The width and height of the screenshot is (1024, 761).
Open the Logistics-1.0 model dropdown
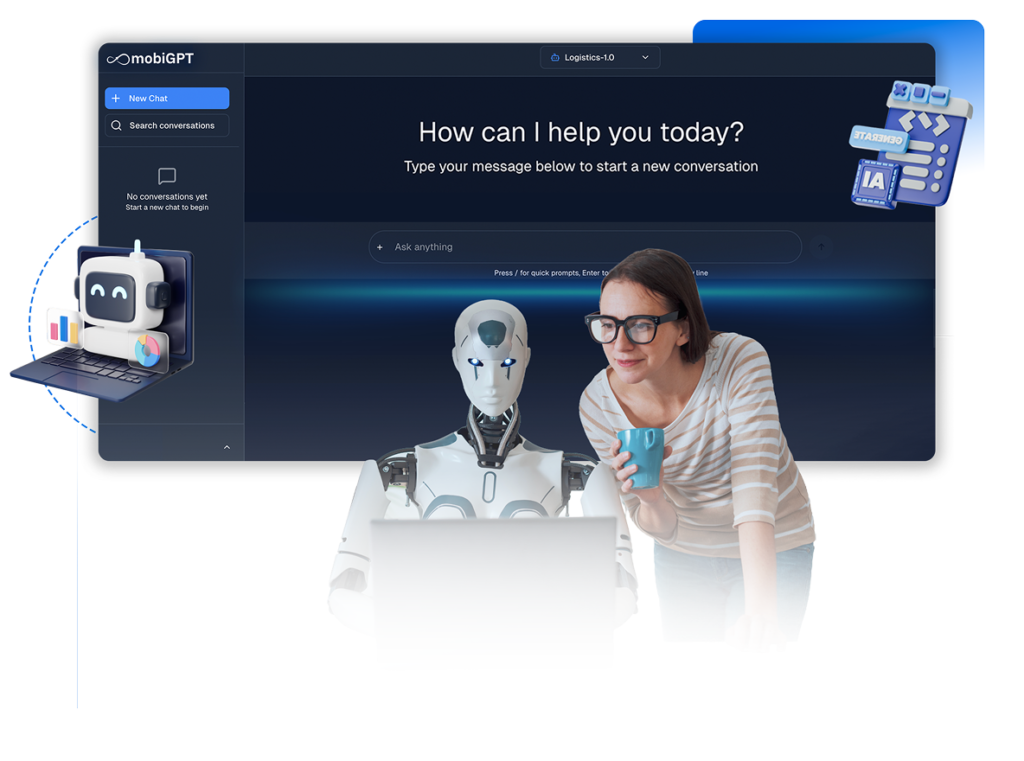click(600, 58)
